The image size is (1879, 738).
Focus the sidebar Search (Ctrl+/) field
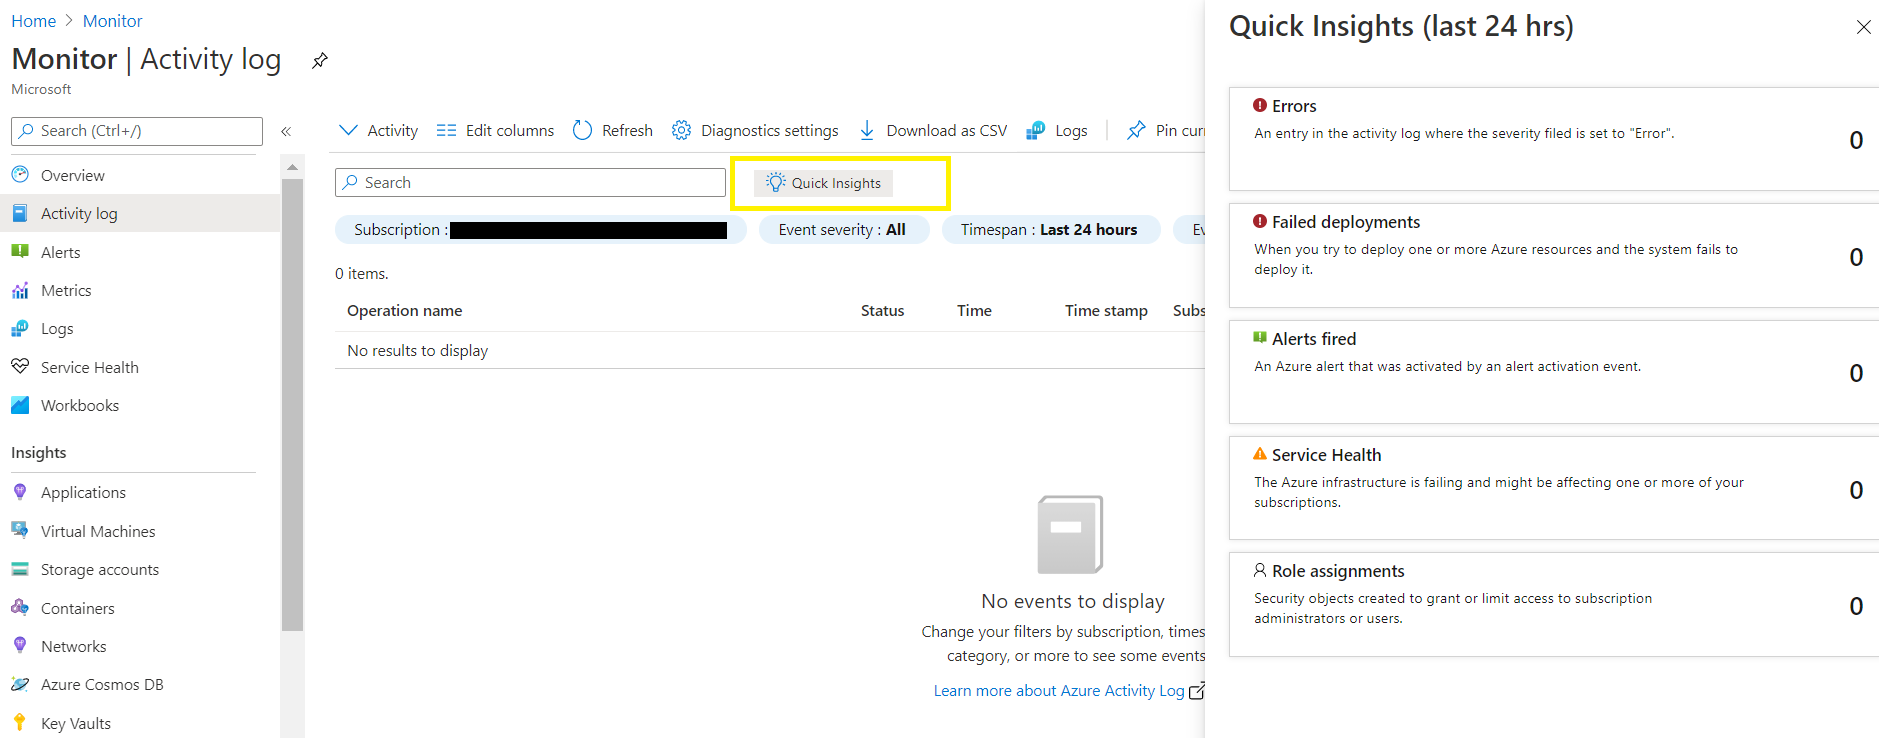coord(137,131)
